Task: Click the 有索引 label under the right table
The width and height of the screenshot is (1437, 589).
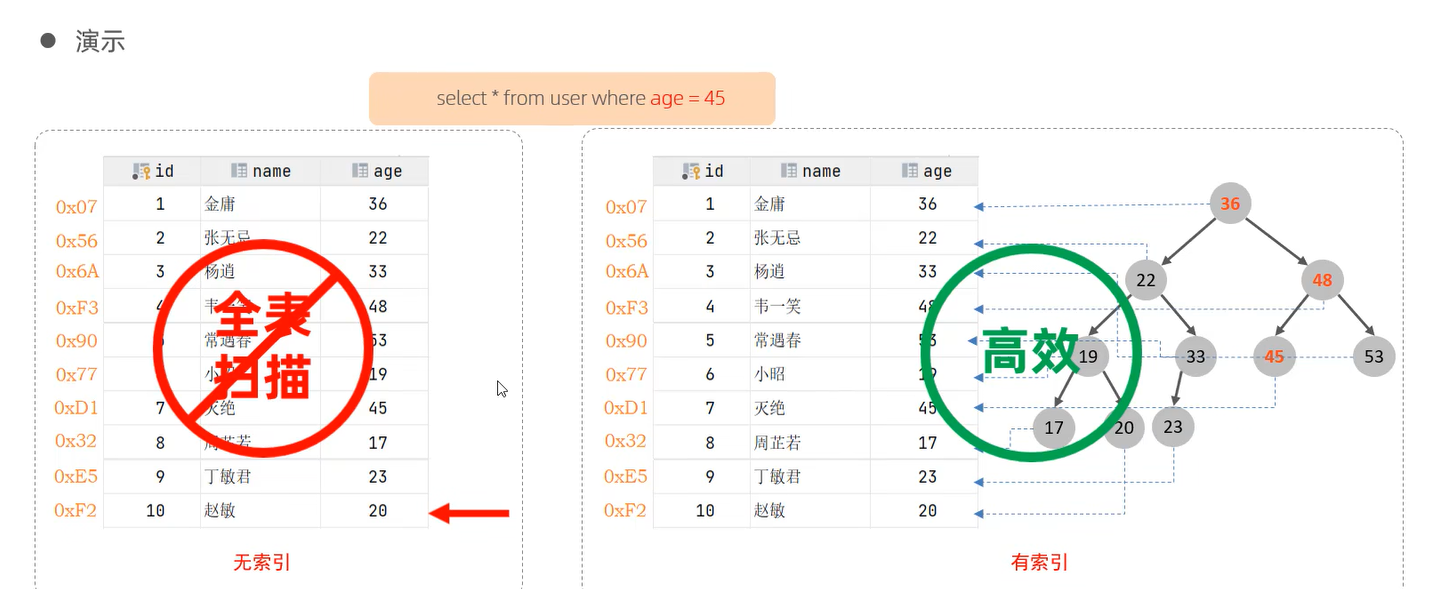Action: [1037, 562]
